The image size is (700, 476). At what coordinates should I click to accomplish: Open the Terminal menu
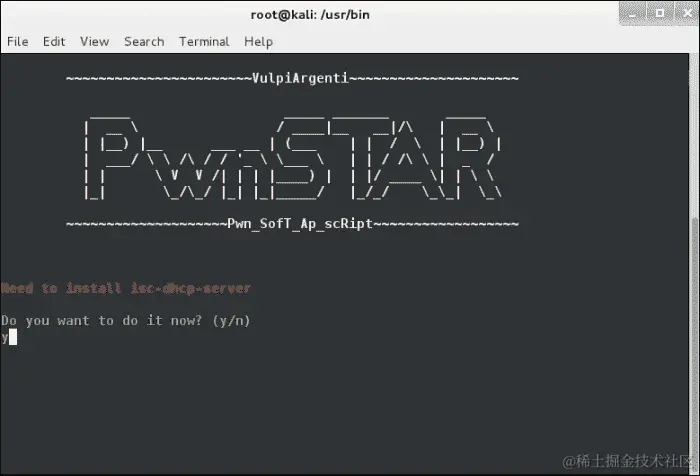point(204,42)
